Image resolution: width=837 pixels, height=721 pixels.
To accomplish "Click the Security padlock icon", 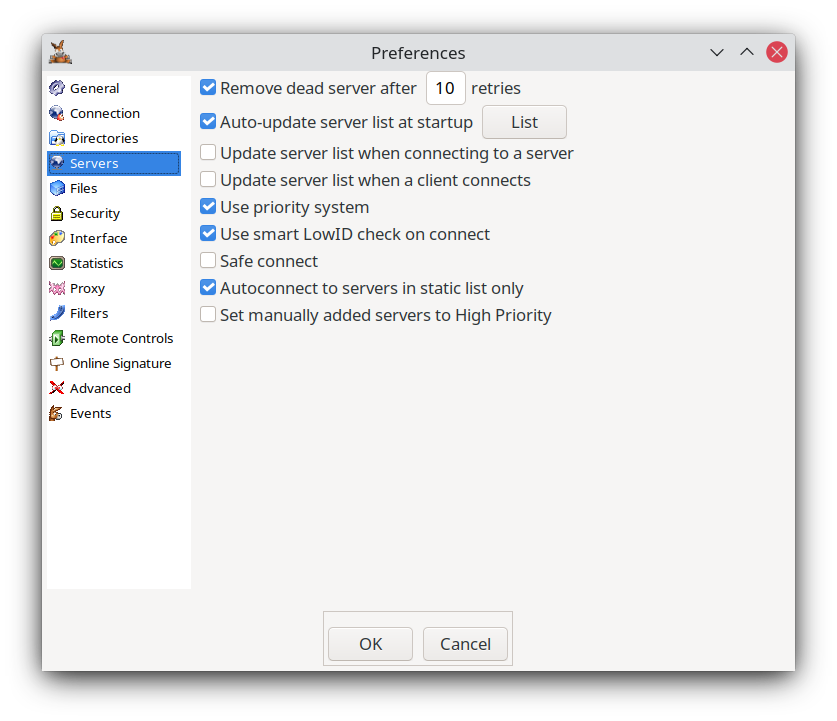I will coord(57,213).
